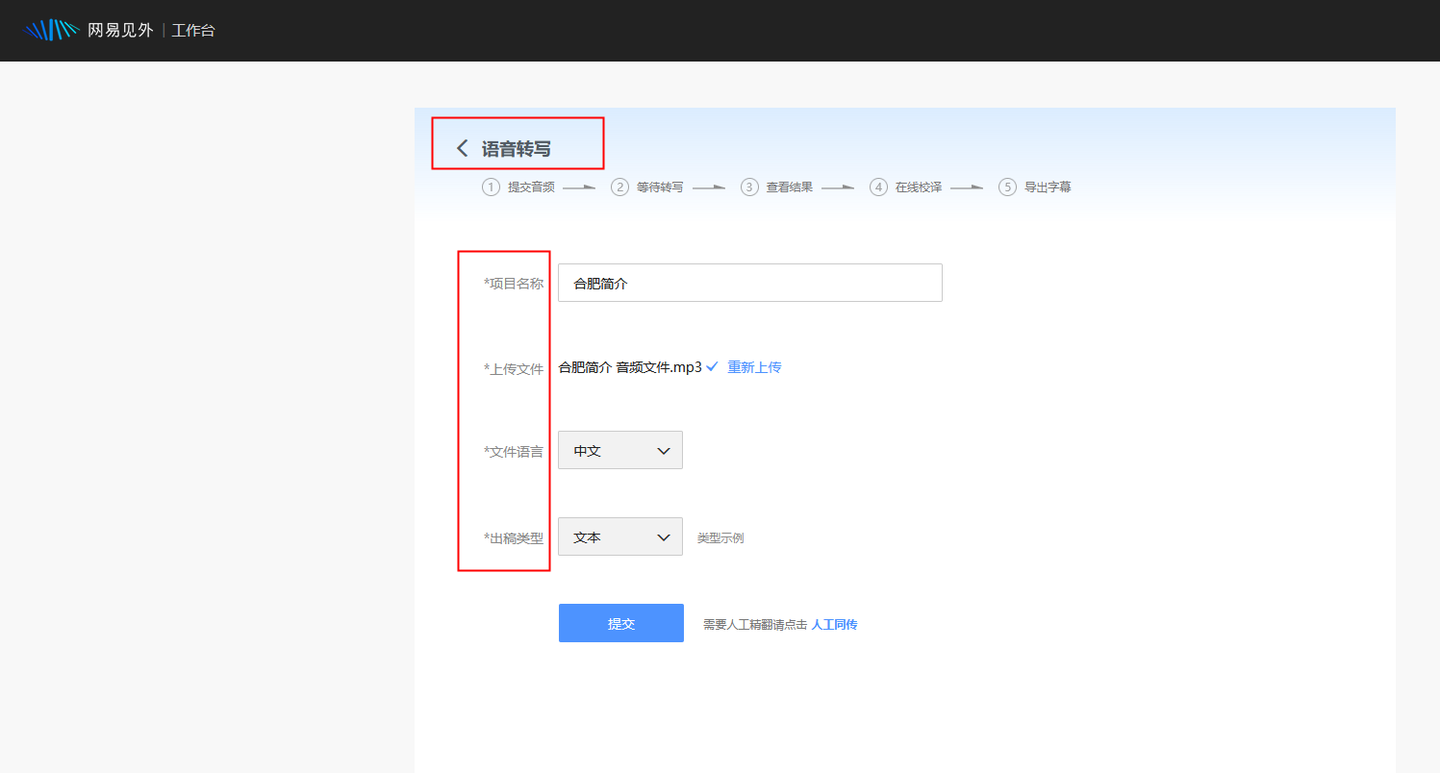Click the 项目名称 input field

tap(750, 283)
